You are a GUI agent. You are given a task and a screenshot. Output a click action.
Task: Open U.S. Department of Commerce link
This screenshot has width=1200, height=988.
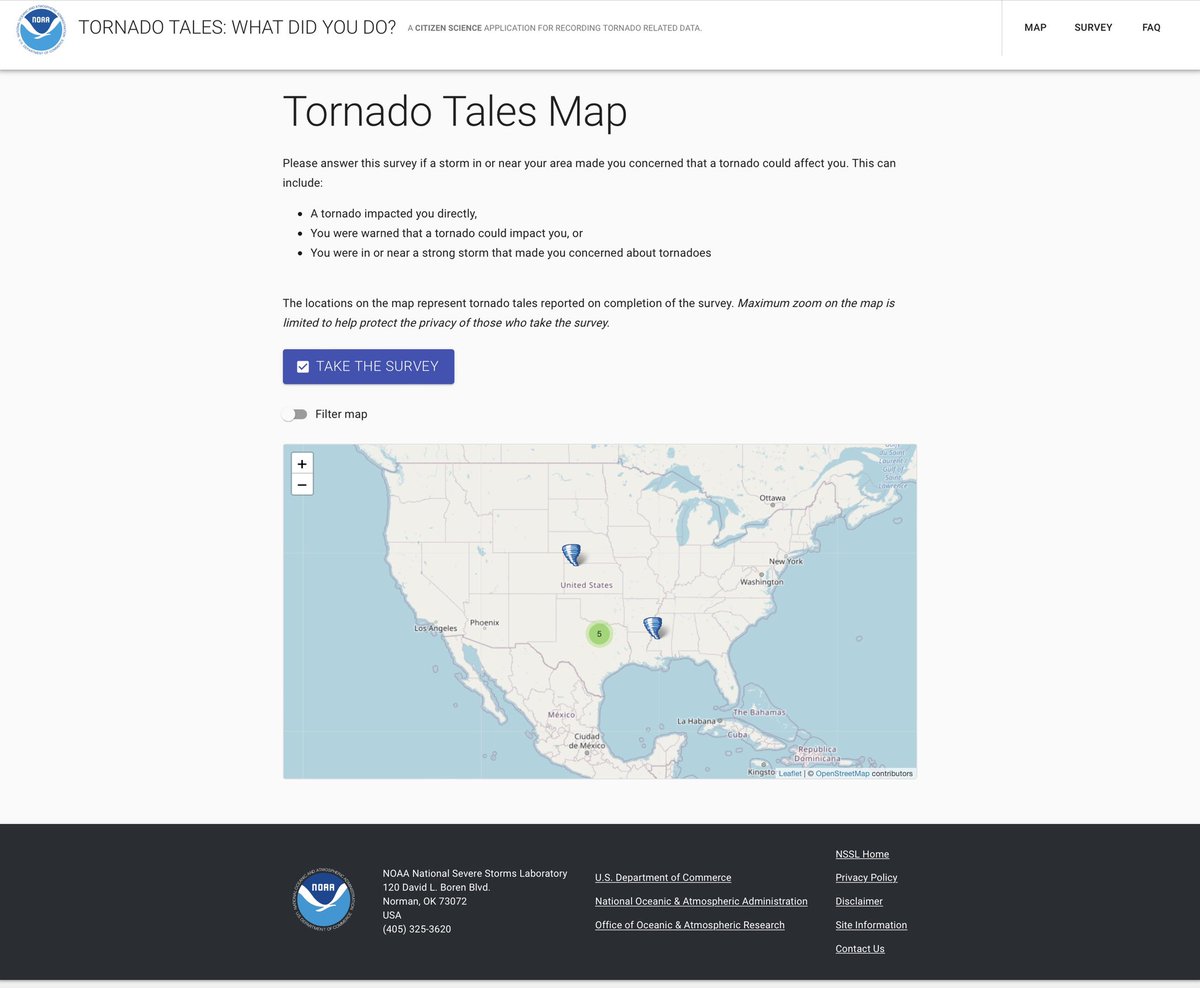[663, 878]
